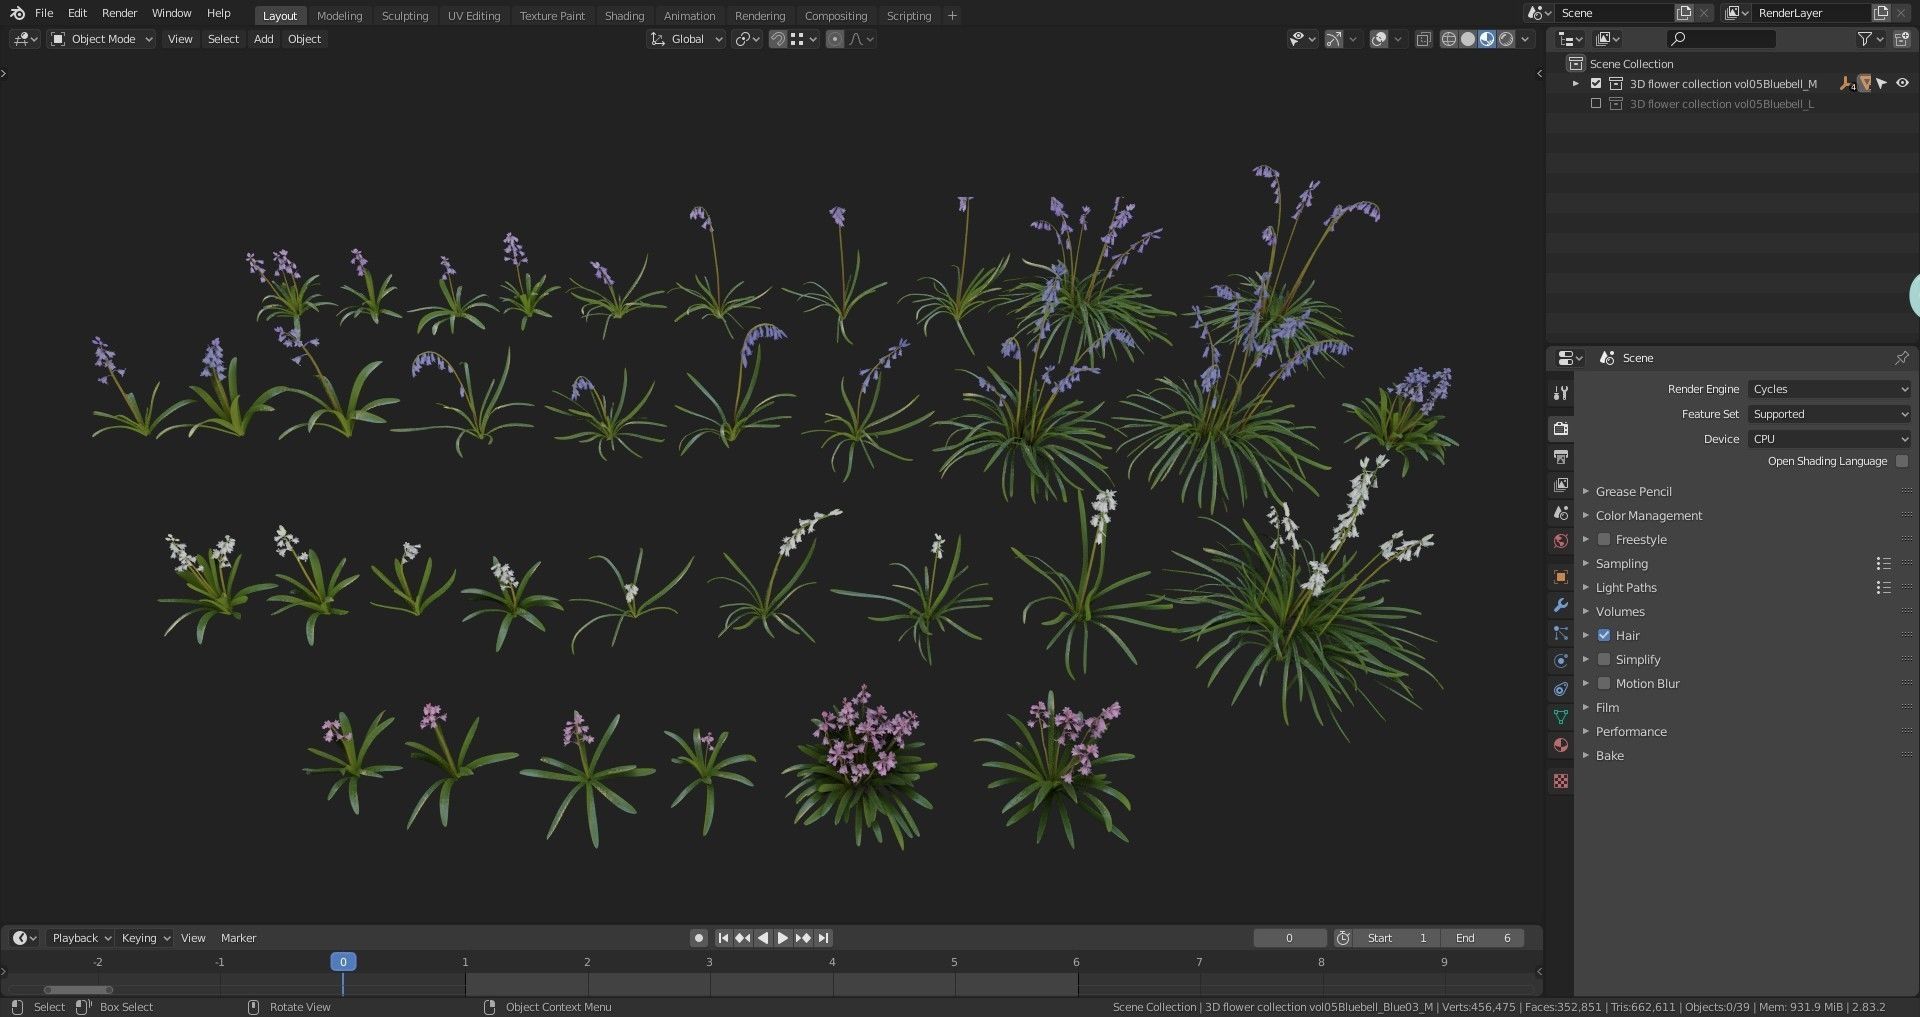Hide Bluebell_M collection with eye icon
The height and width of the screenshot is (1017, 1920).
point(1902,84)
